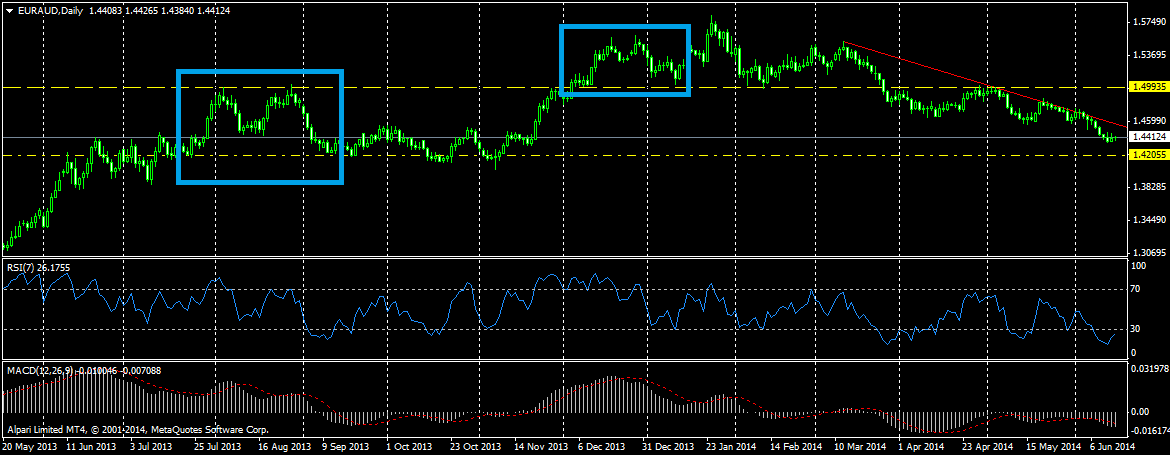Click the 11 Jun 2013 date label
1170x455 pixels.
pos(90,447)
